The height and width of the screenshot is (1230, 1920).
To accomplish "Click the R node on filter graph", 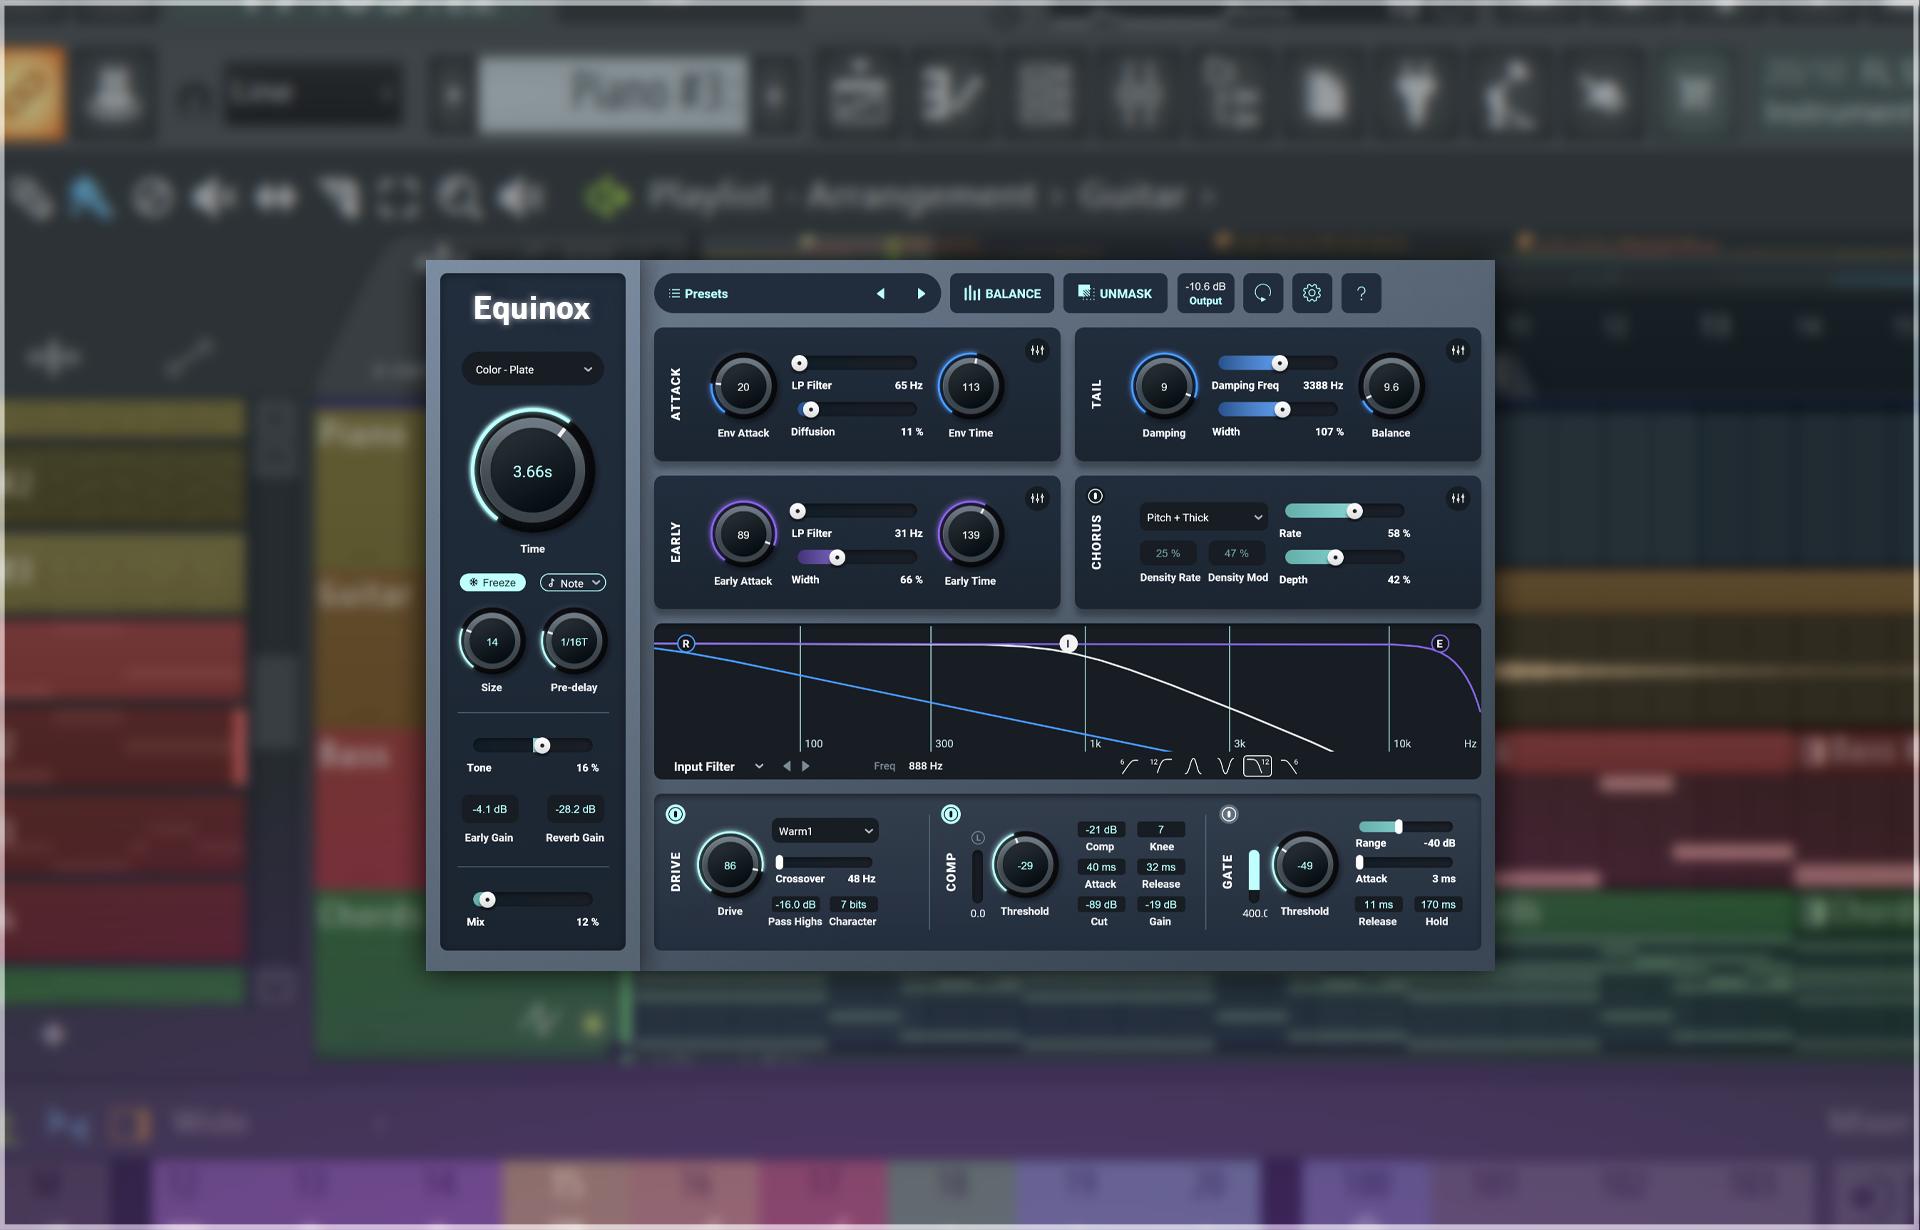I will 686,643.
